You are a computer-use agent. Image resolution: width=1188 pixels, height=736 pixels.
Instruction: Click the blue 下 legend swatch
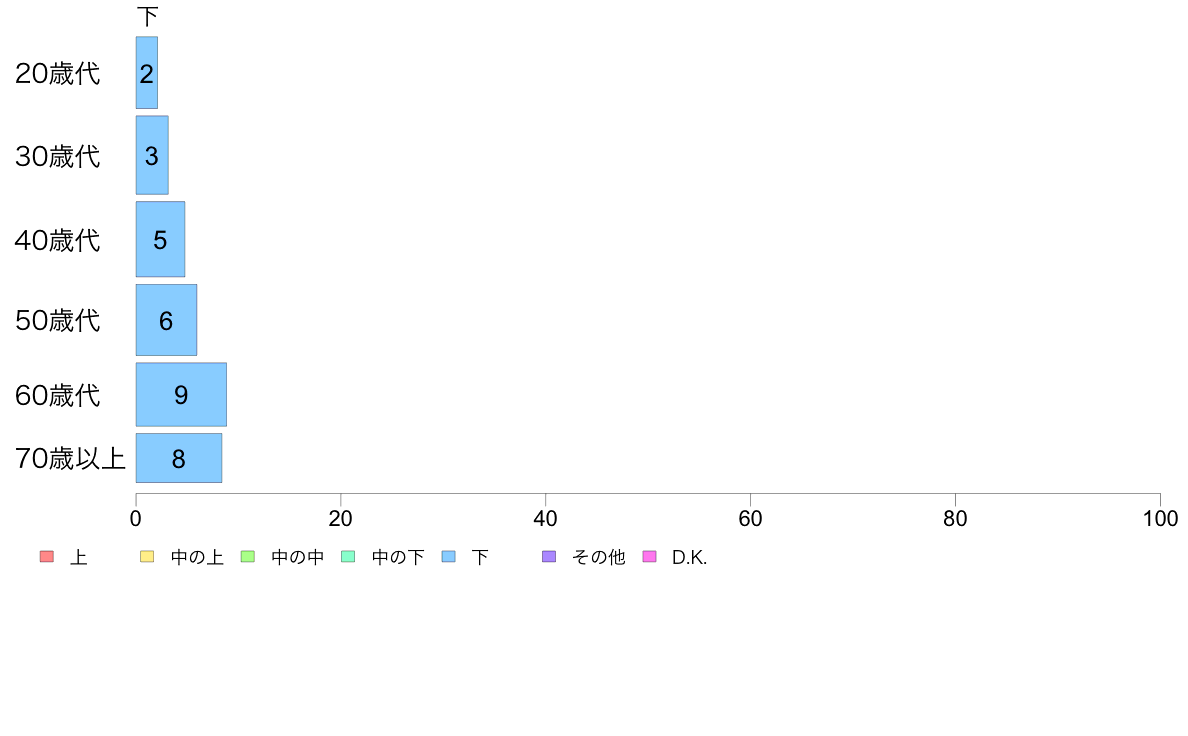pyautogui.click(x=449, y=557)
